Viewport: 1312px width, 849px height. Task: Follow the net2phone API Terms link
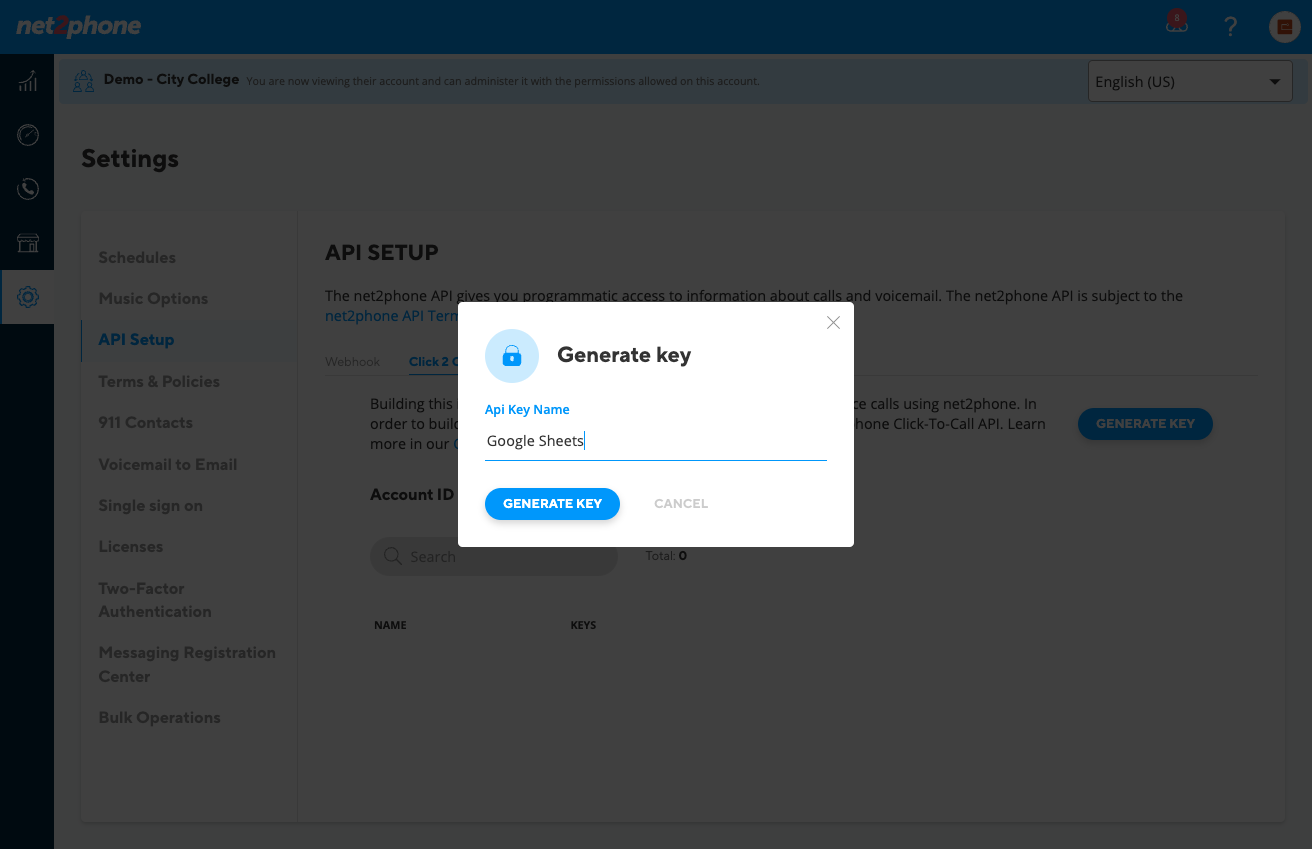point(391,316)
